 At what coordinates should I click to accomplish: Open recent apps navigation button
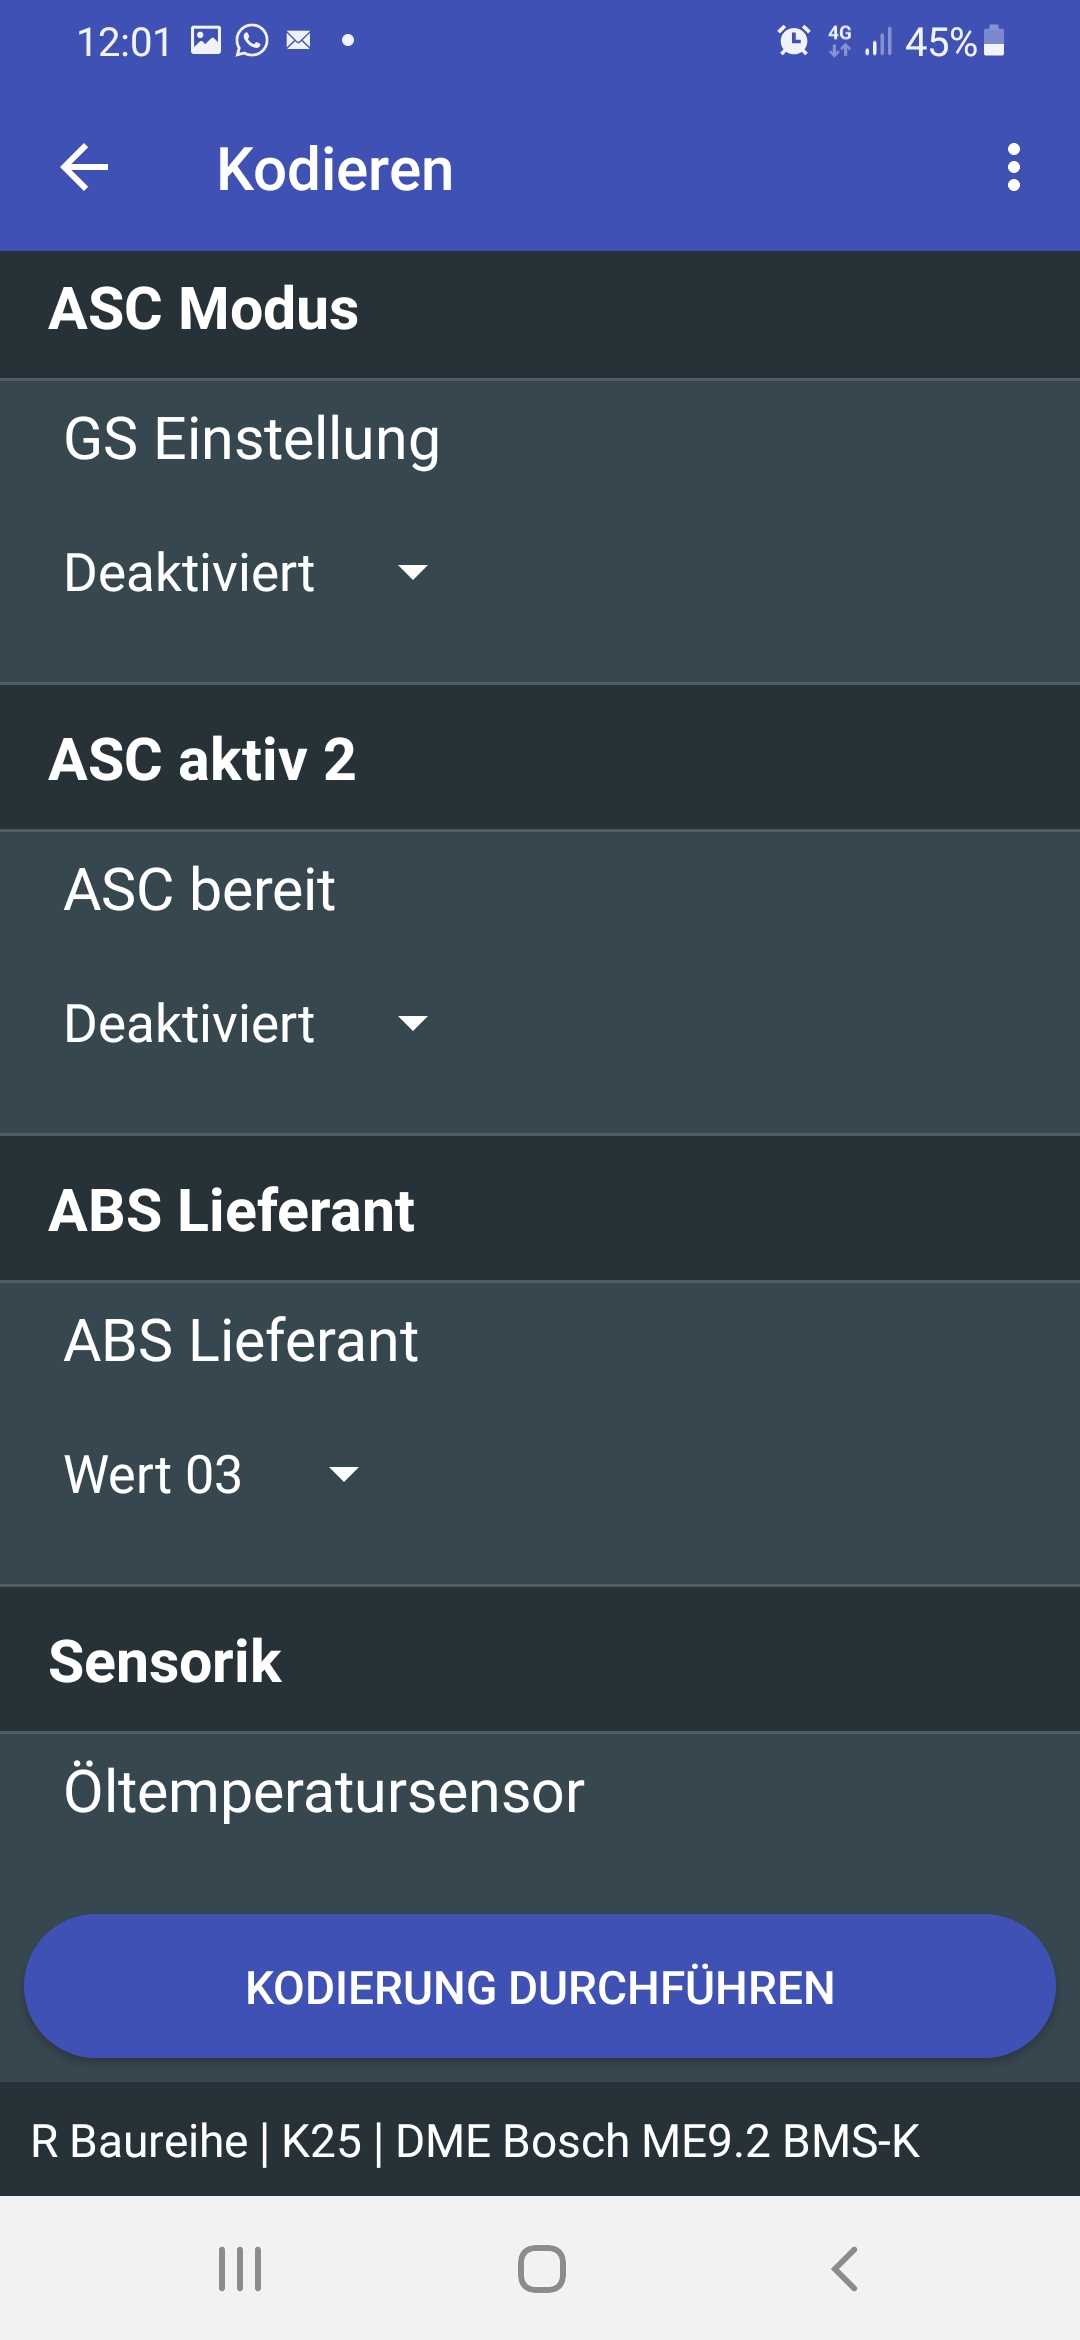(240, 2268)
